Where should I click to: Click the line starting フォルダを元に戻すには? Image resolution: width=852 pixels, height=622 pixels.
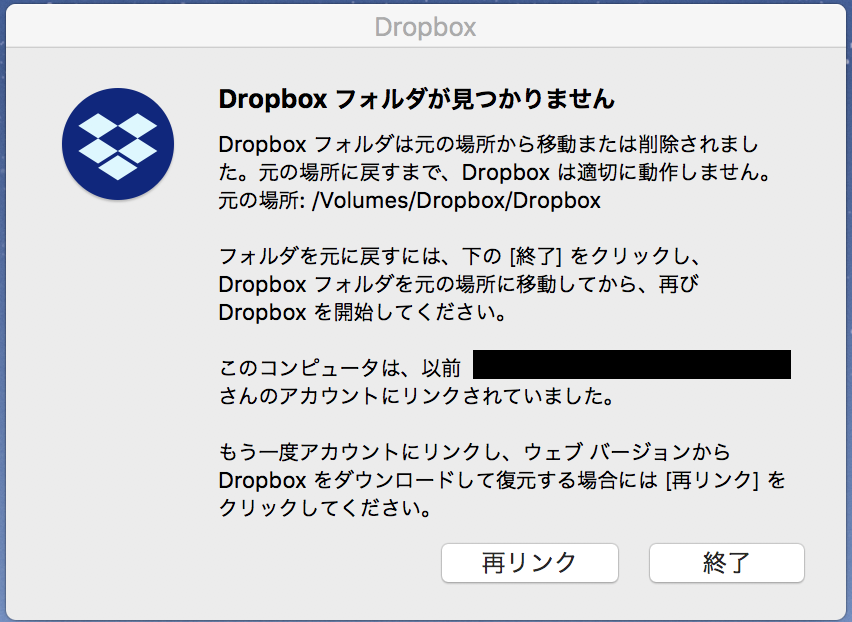pyautogui.click(x=461, y=256)
